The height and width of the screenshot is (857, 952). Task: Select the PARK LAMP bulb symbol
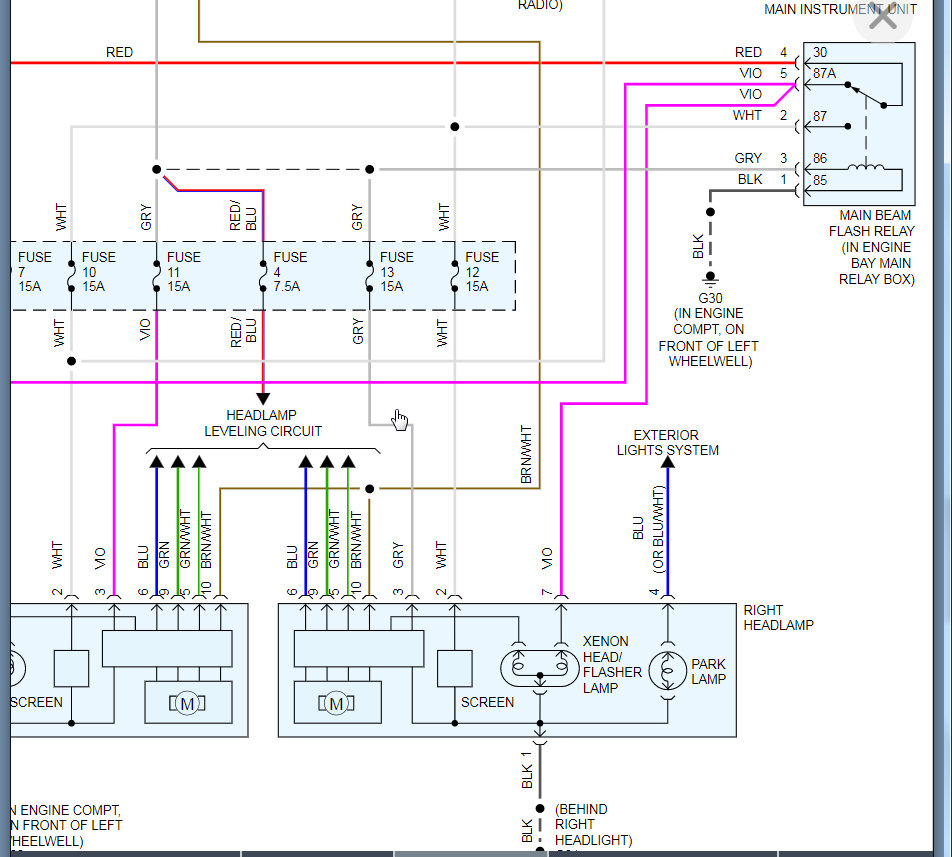pos(666,670)
